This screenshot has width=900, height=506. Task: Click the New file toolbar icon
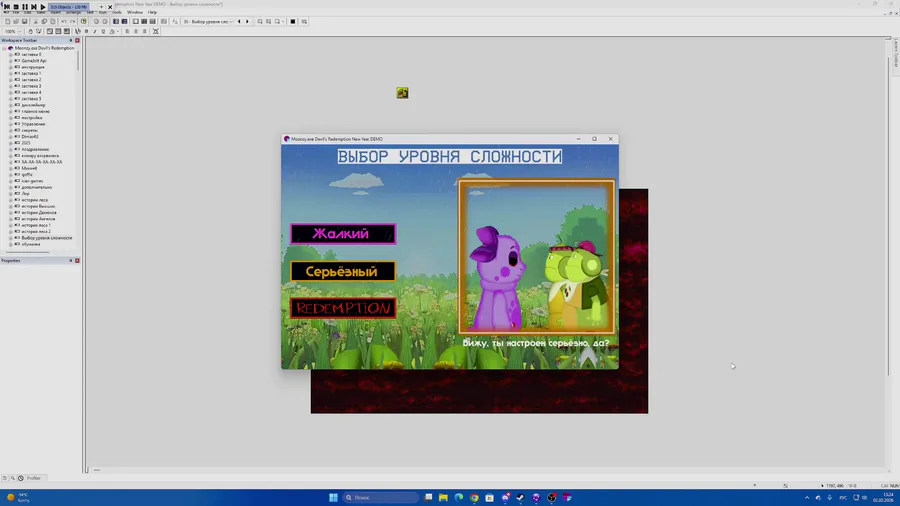click(7, 22)
